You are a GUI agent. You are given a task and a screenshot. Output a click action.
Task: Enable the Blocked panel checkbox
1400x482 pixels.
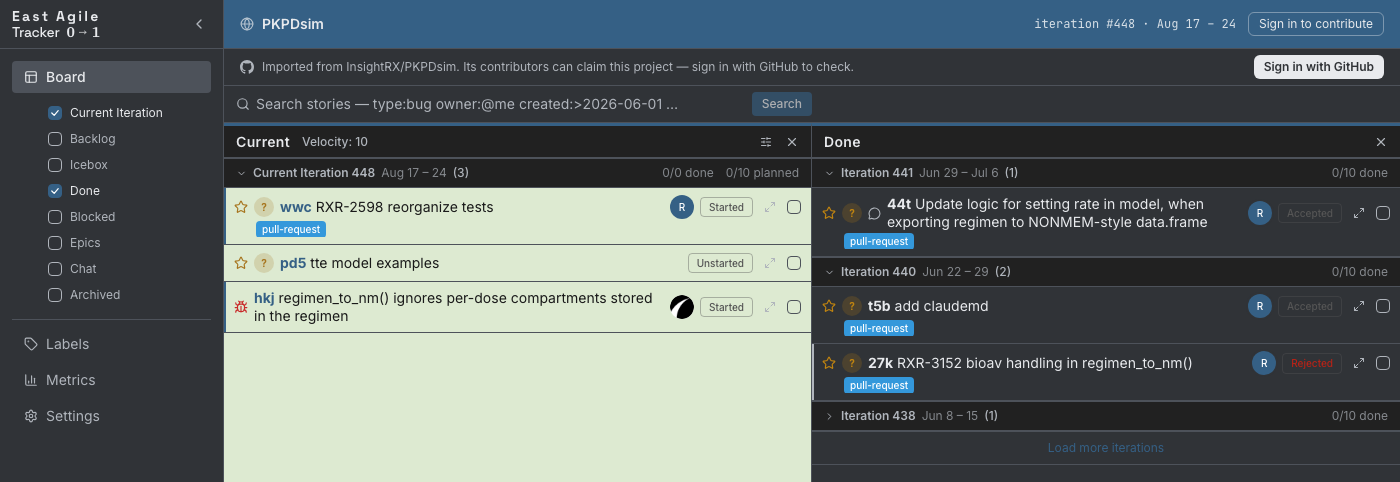[55, 217]
